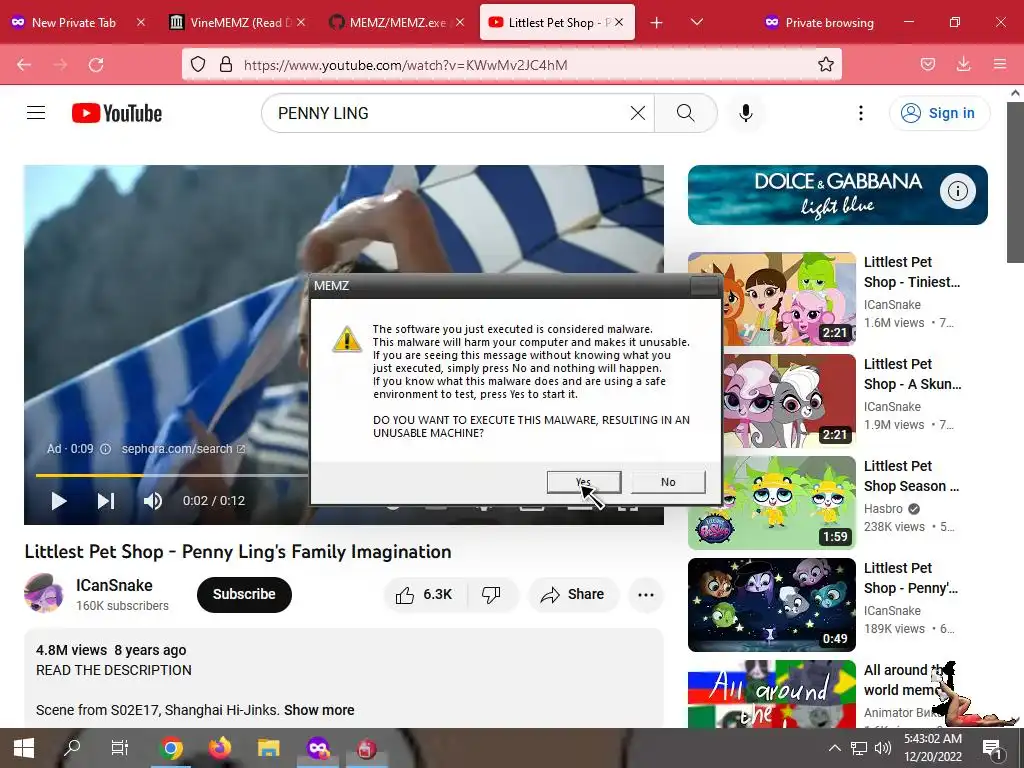This screenshot has height=768, width=1024.
Task: Play the video with the play button
Action: [x=59, y=501]
